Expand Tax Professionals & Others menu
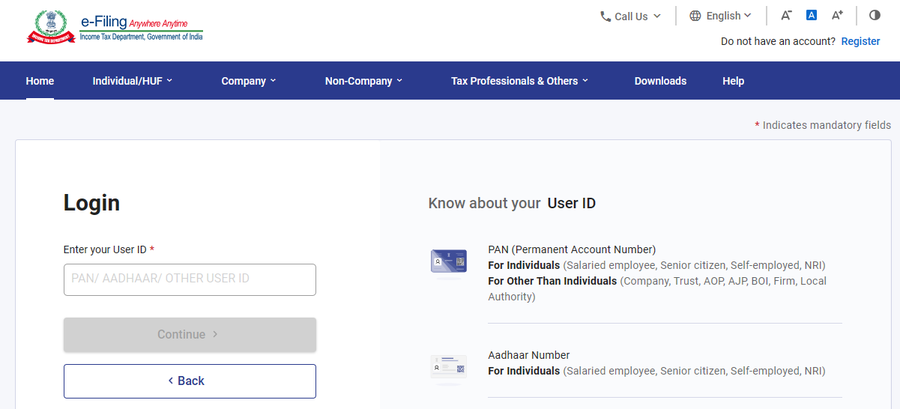This screenshot has height=409, width=900. [519, 81]
